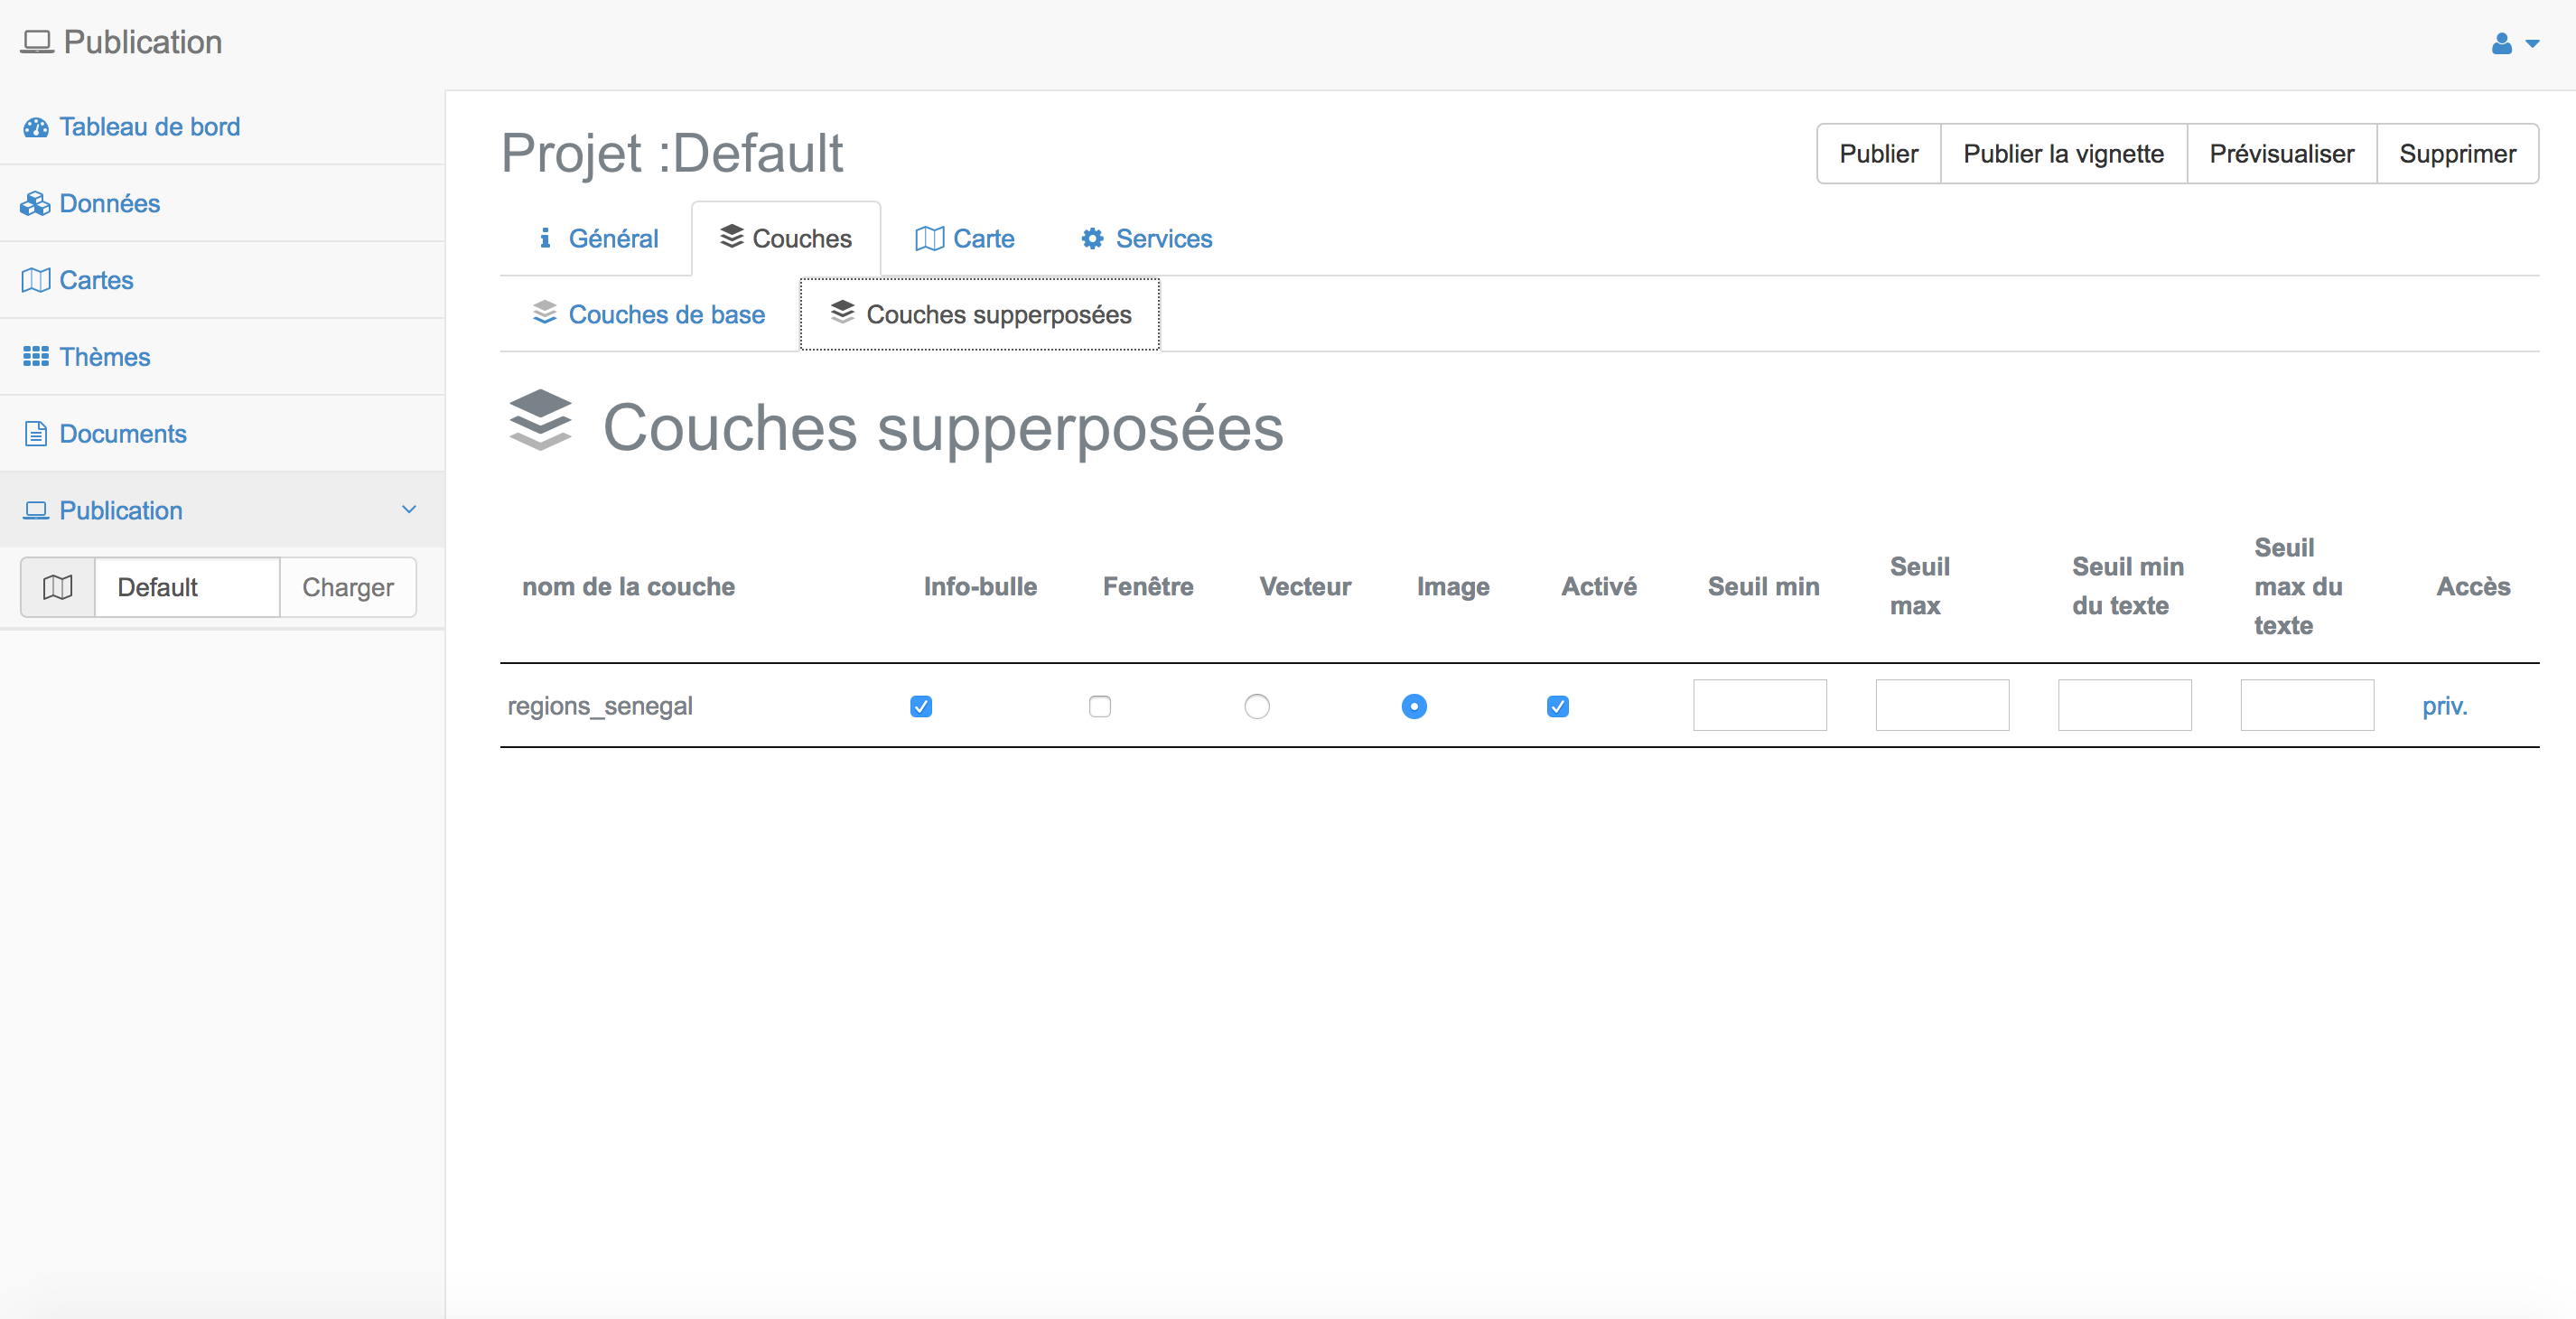2576x1319 pixels.
Task: Click the Thèmes grid icon
Action: [x=36, y=357]
